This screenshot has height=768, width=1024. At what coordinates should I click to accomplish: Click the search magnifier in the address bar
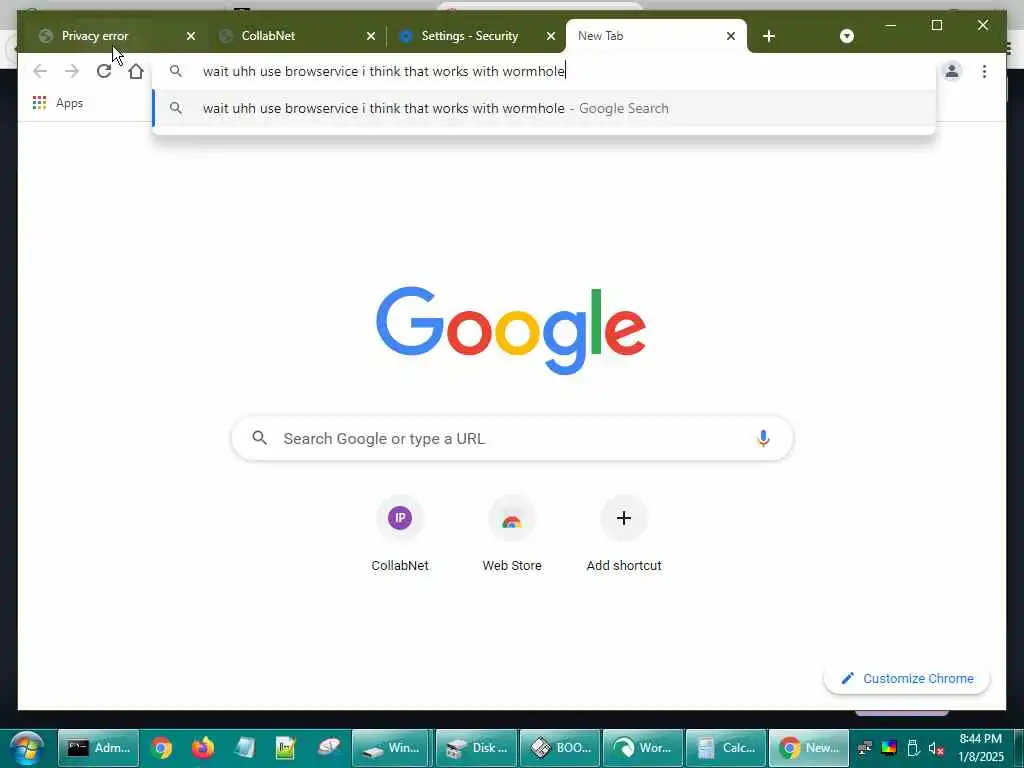176,71
